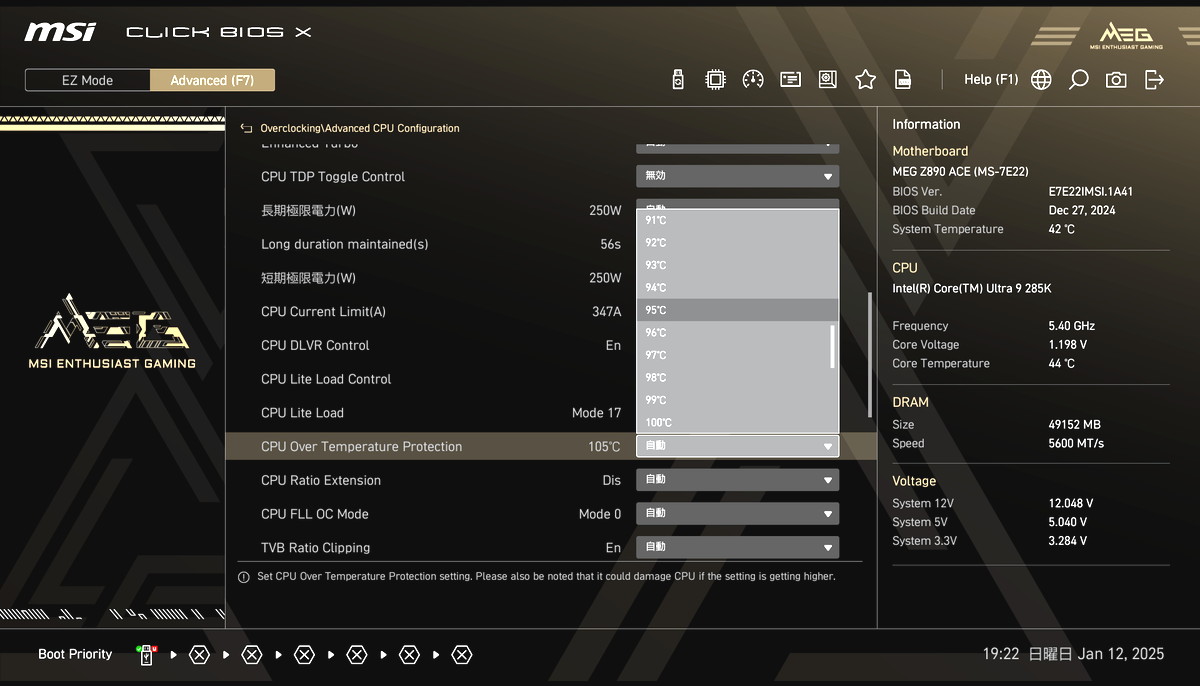Click the back arrow beside Overclocking breadcrumb
This screenshot has height=686, width=1200.
point(246,128)
